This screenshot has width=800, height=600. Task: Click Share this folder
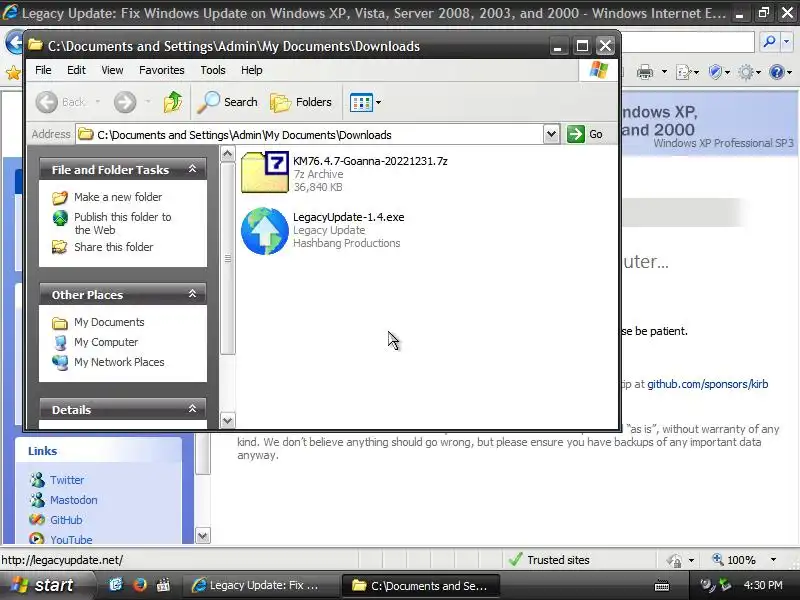pos(113,247)
